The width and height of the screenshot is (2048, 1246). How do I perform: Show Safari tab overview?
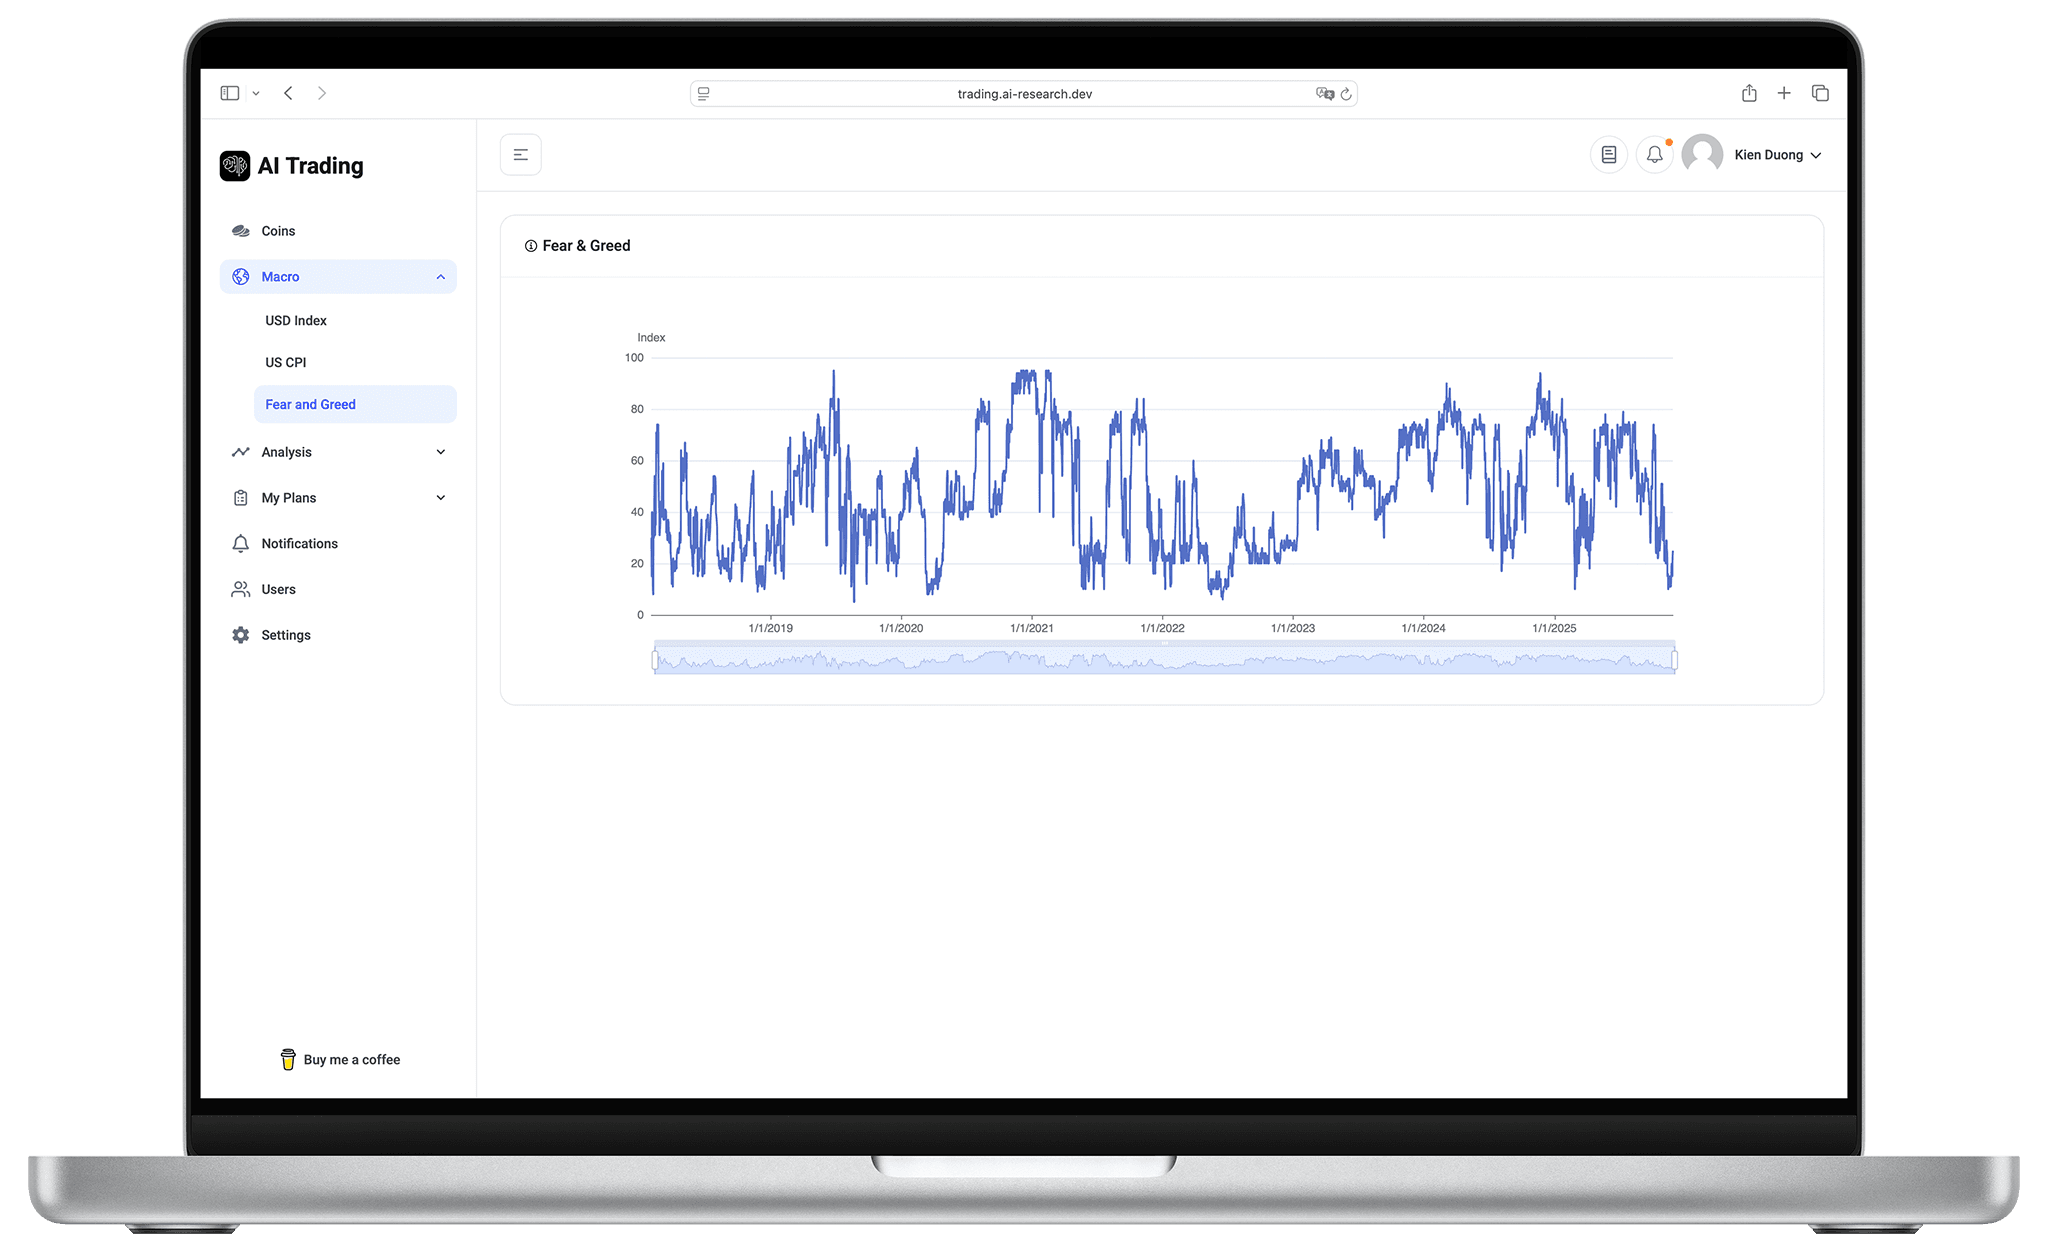coord(1820,93)
